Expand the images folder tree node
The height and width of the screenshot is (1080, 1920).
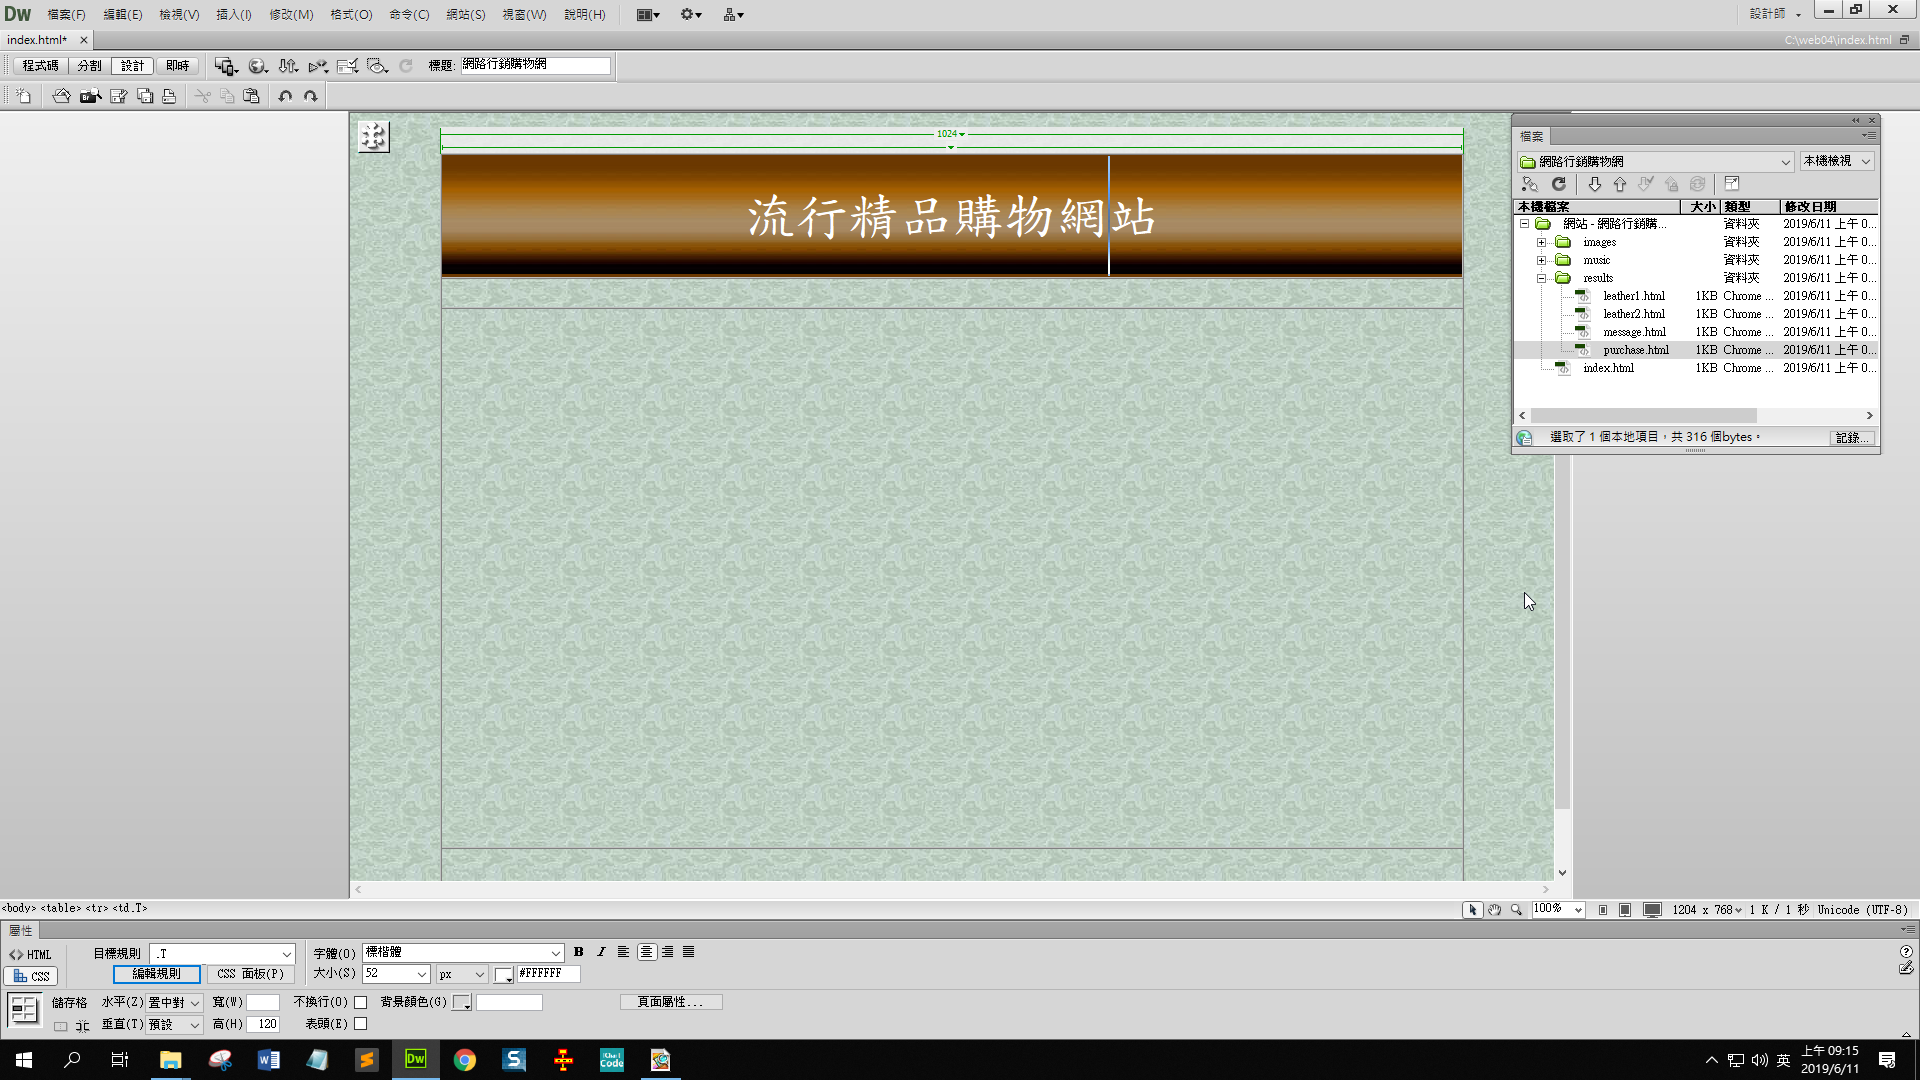1541,242
